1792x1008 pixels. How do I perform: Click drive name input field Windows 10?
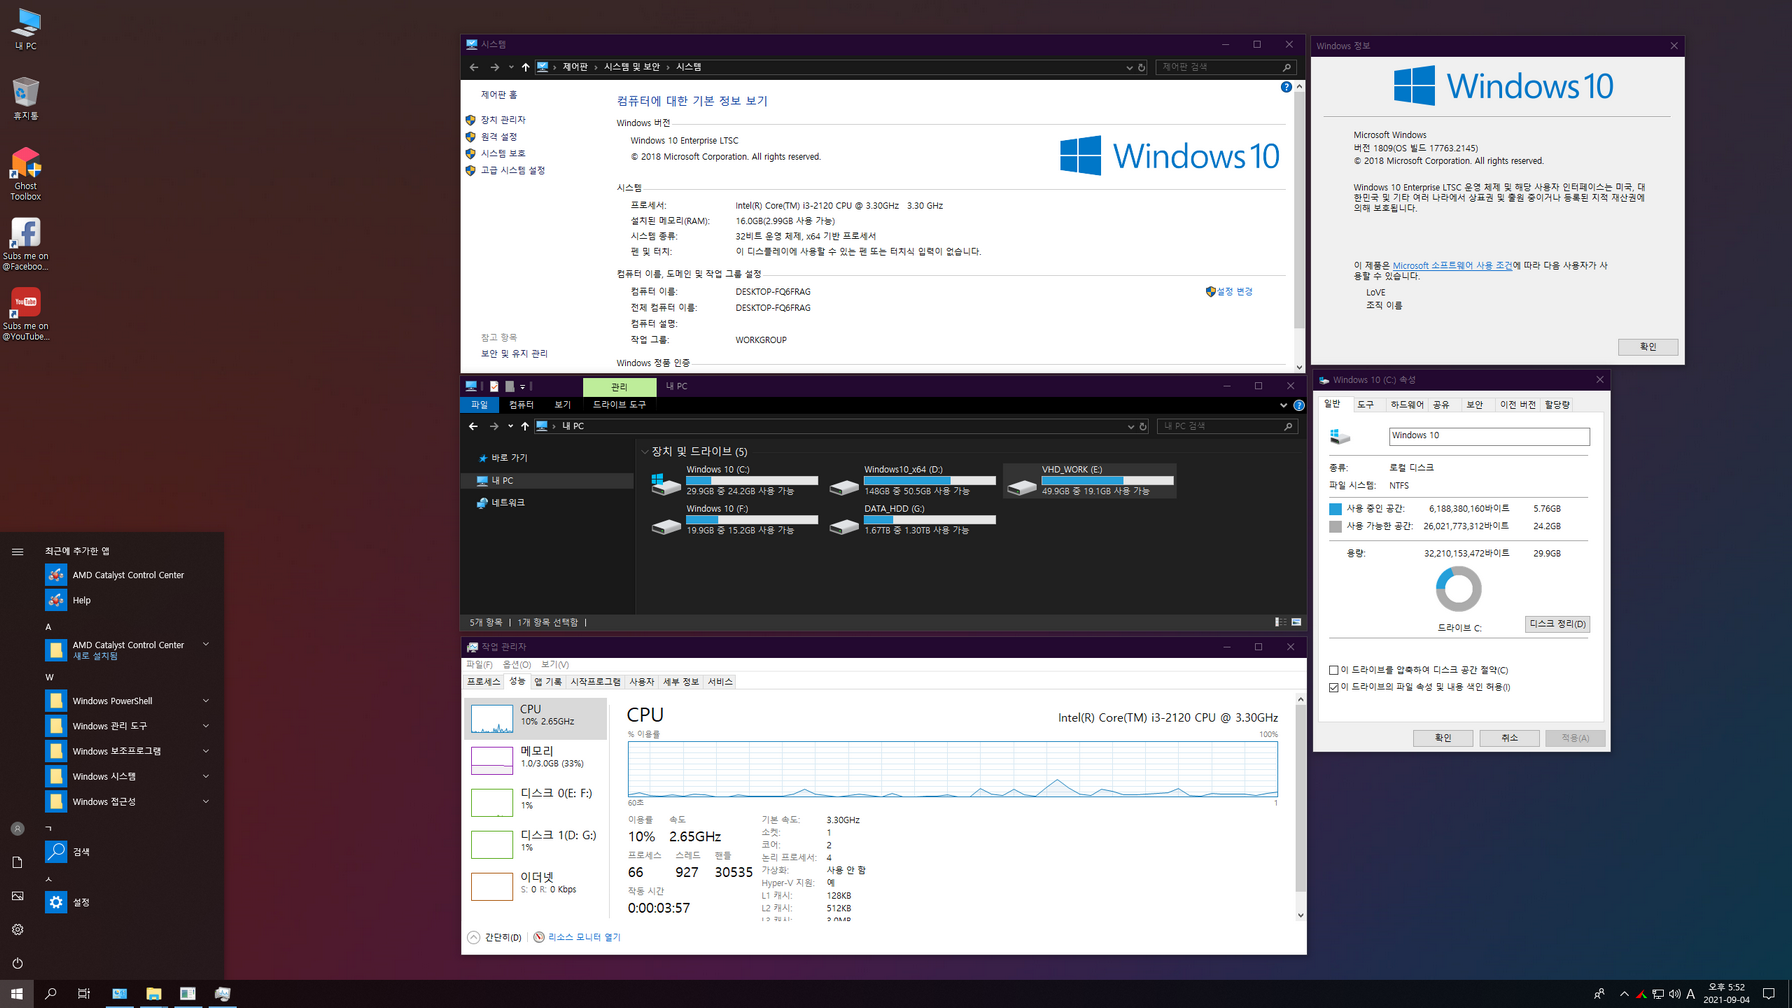1489,436
